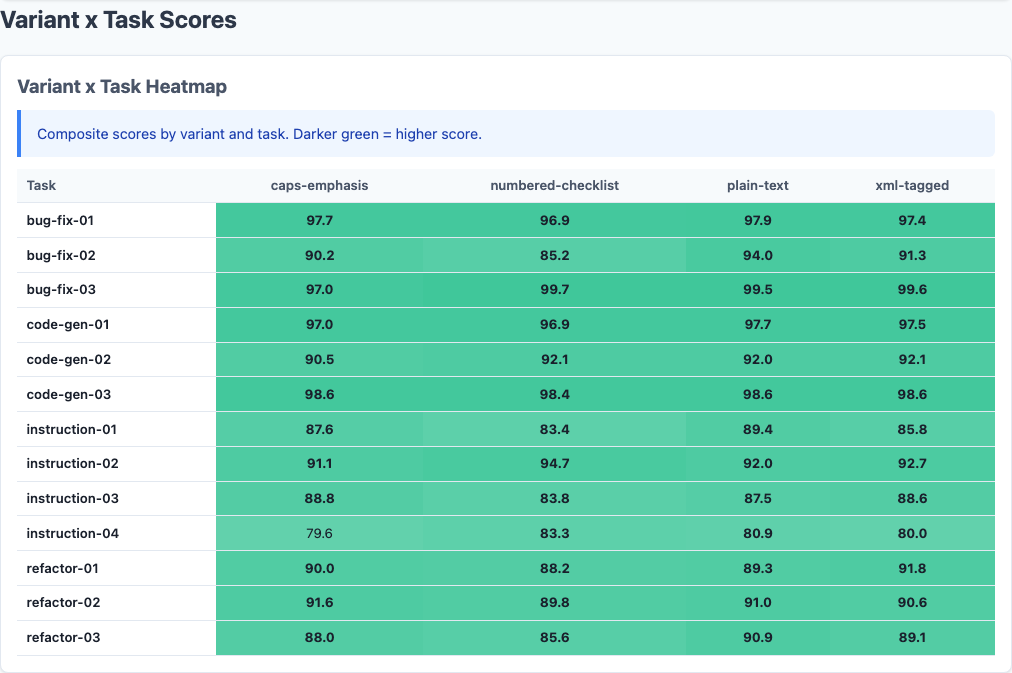This screenshot has height=673, width=1012.
Task: Select the bug-fix-01 row label
Action: (61, 220)
